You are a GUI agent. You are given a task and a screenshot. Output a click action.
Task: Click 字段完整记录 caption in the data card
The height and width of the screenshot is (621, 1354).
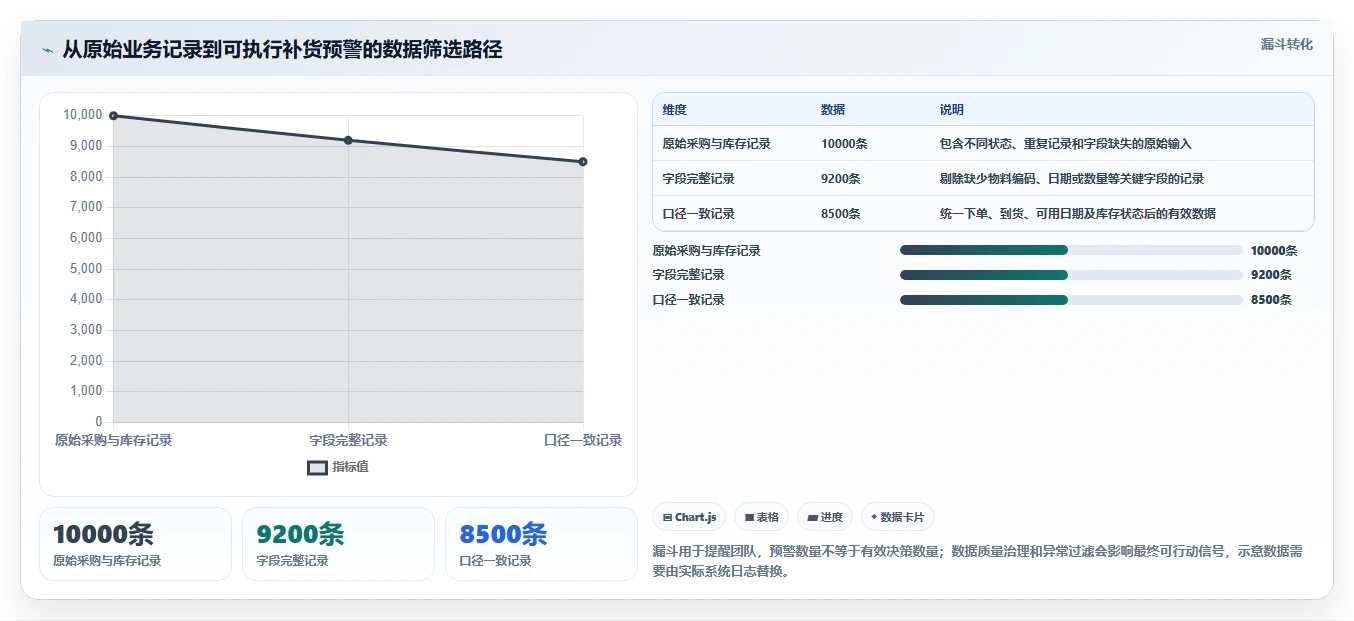point(292,561)
